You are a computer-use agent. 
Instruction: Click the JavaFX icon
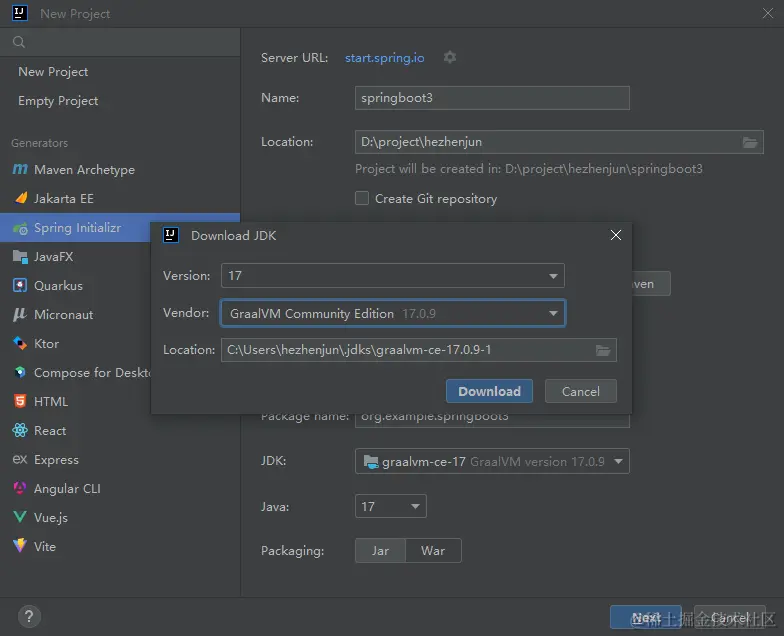(20, 256)
